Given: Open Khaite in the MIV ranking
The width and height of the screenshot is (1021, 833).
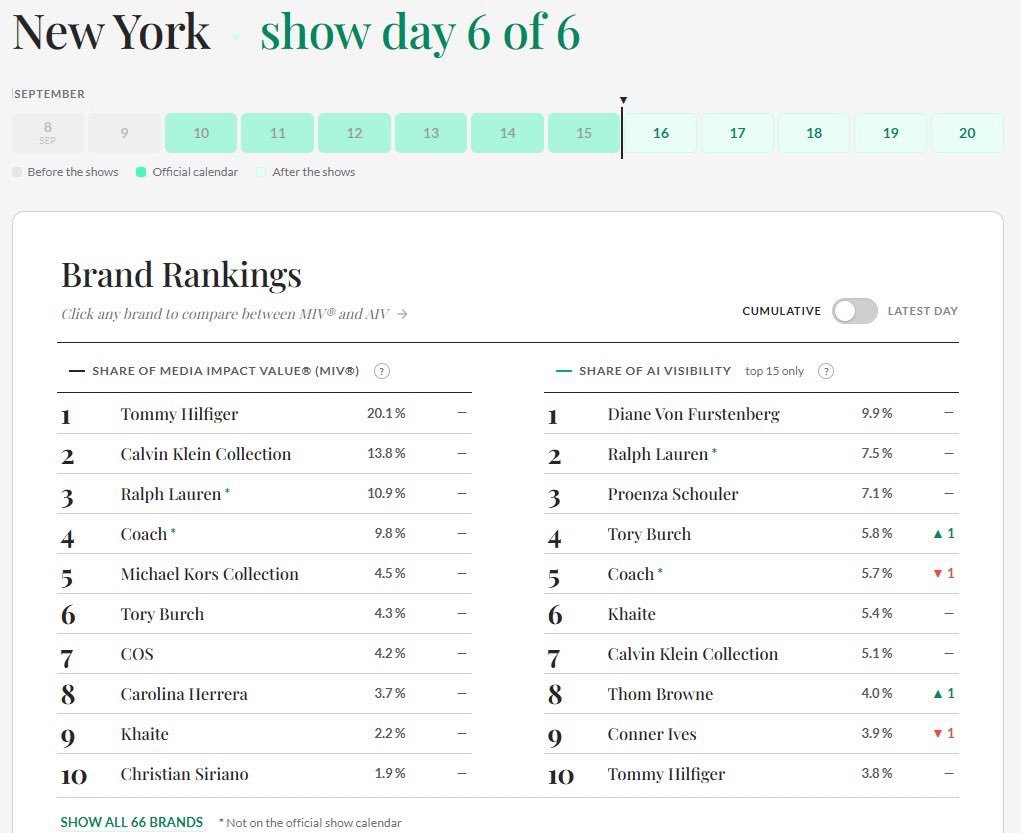Looking at the screenshot, I should click(x=145, y=734).
